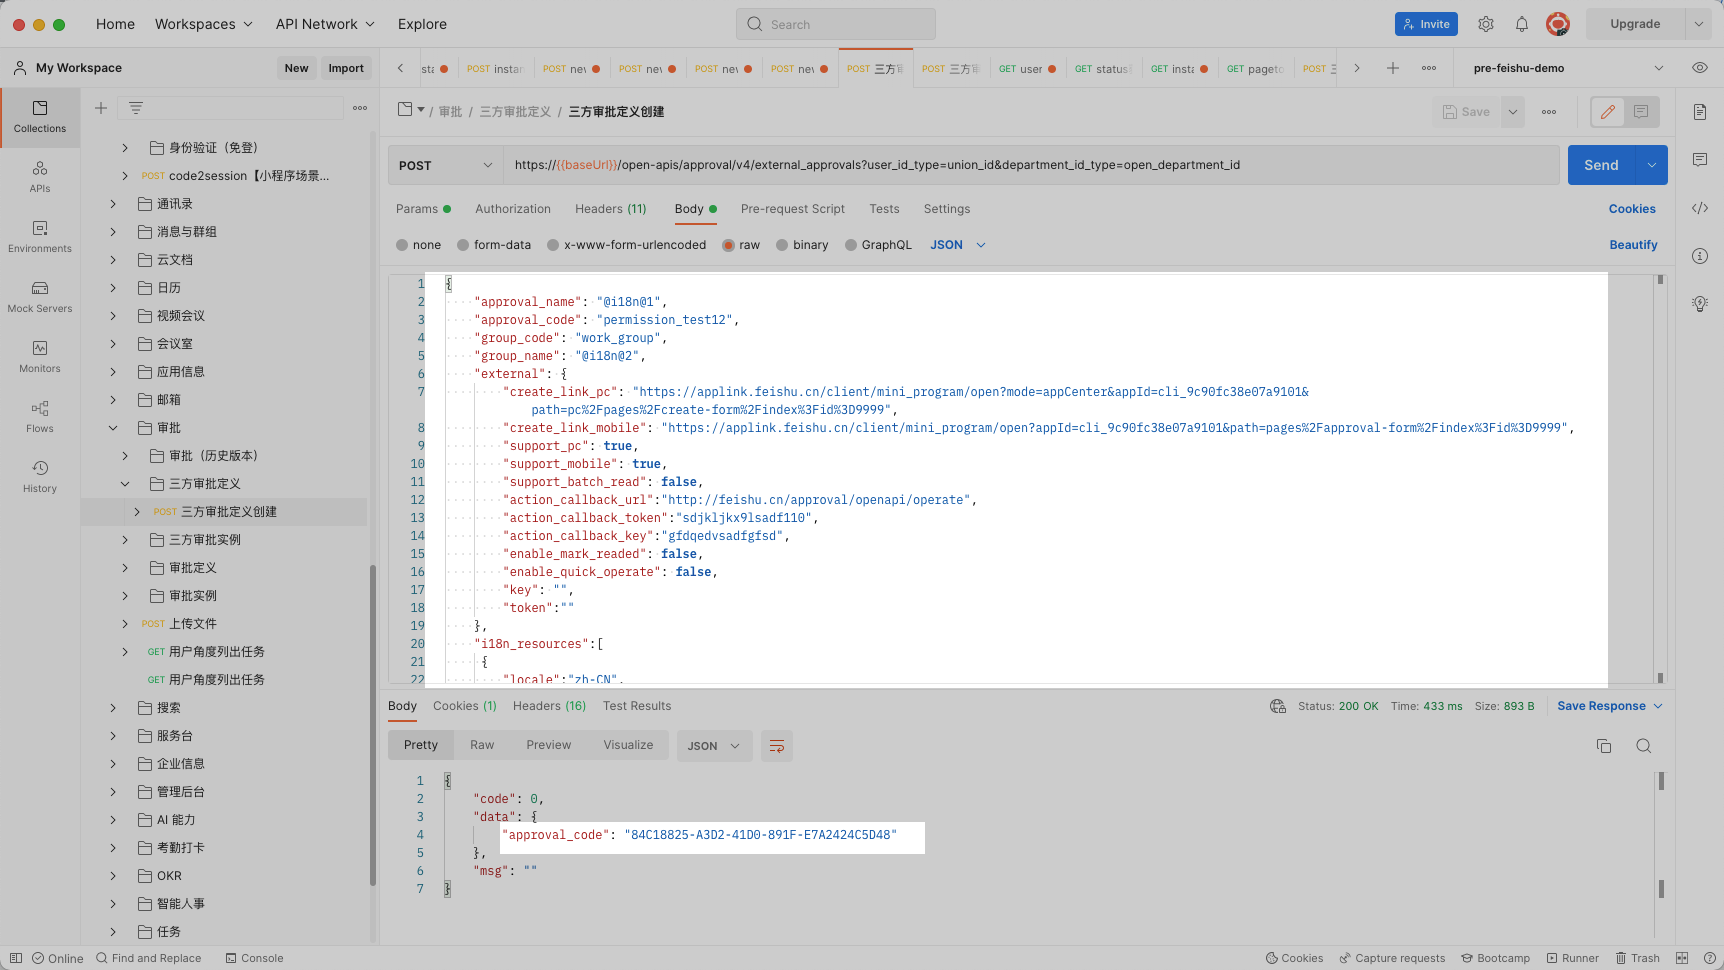Open the POST method dropdown
Viewport: 1724px width, 970px height.
click(445, 165)
